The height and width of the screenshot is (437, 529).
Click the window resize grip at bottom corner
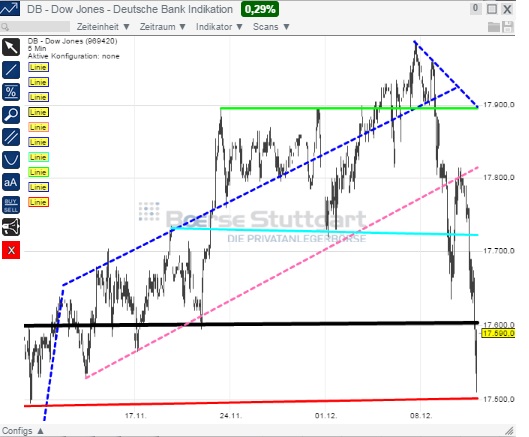pos(510,431)
